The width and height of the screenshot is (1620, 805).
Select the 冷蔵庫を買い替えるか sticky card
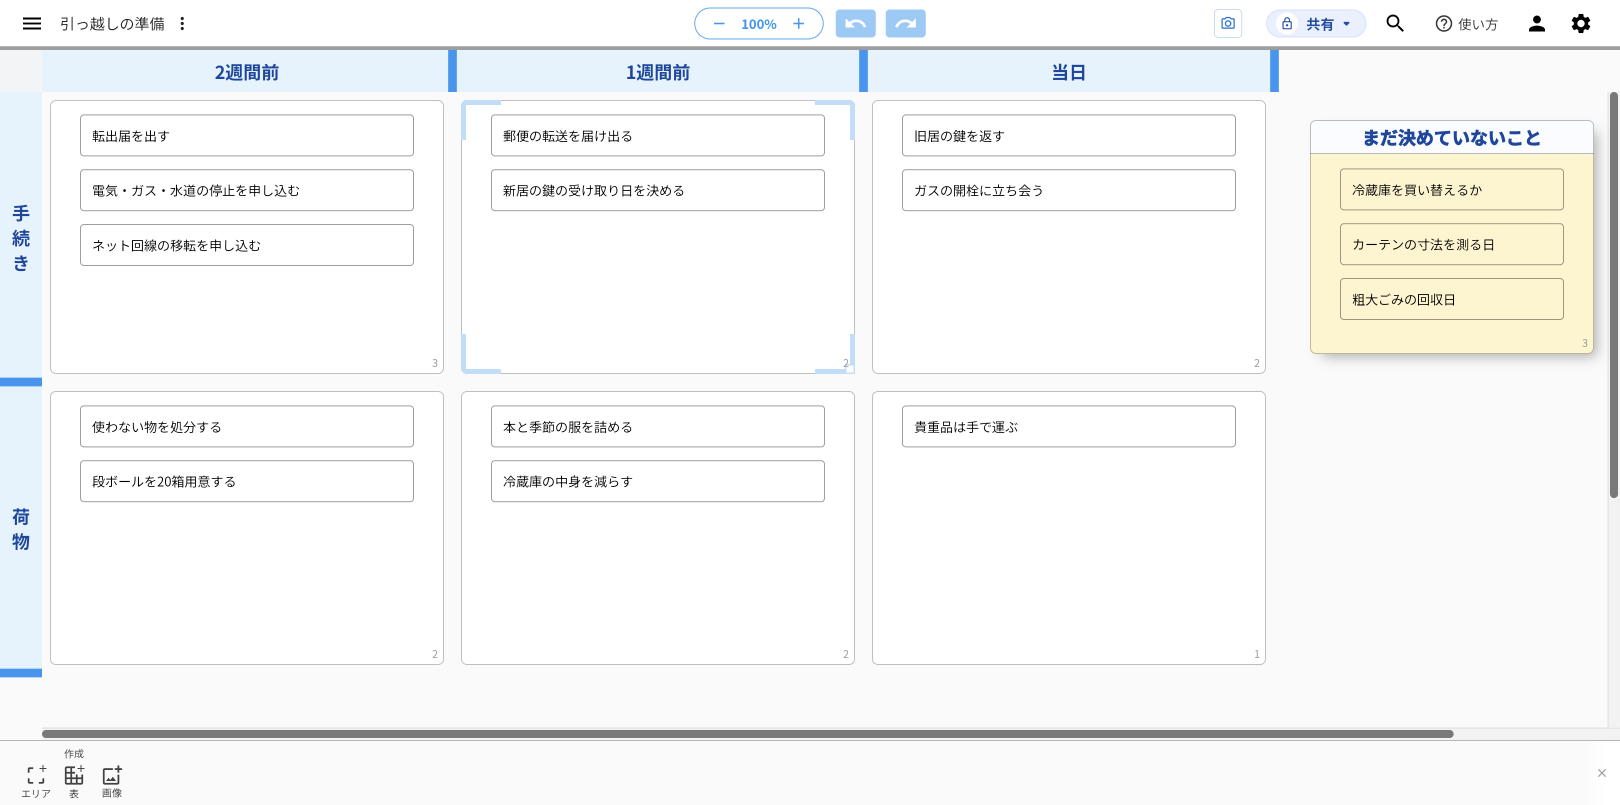(x=1452, y=189)
